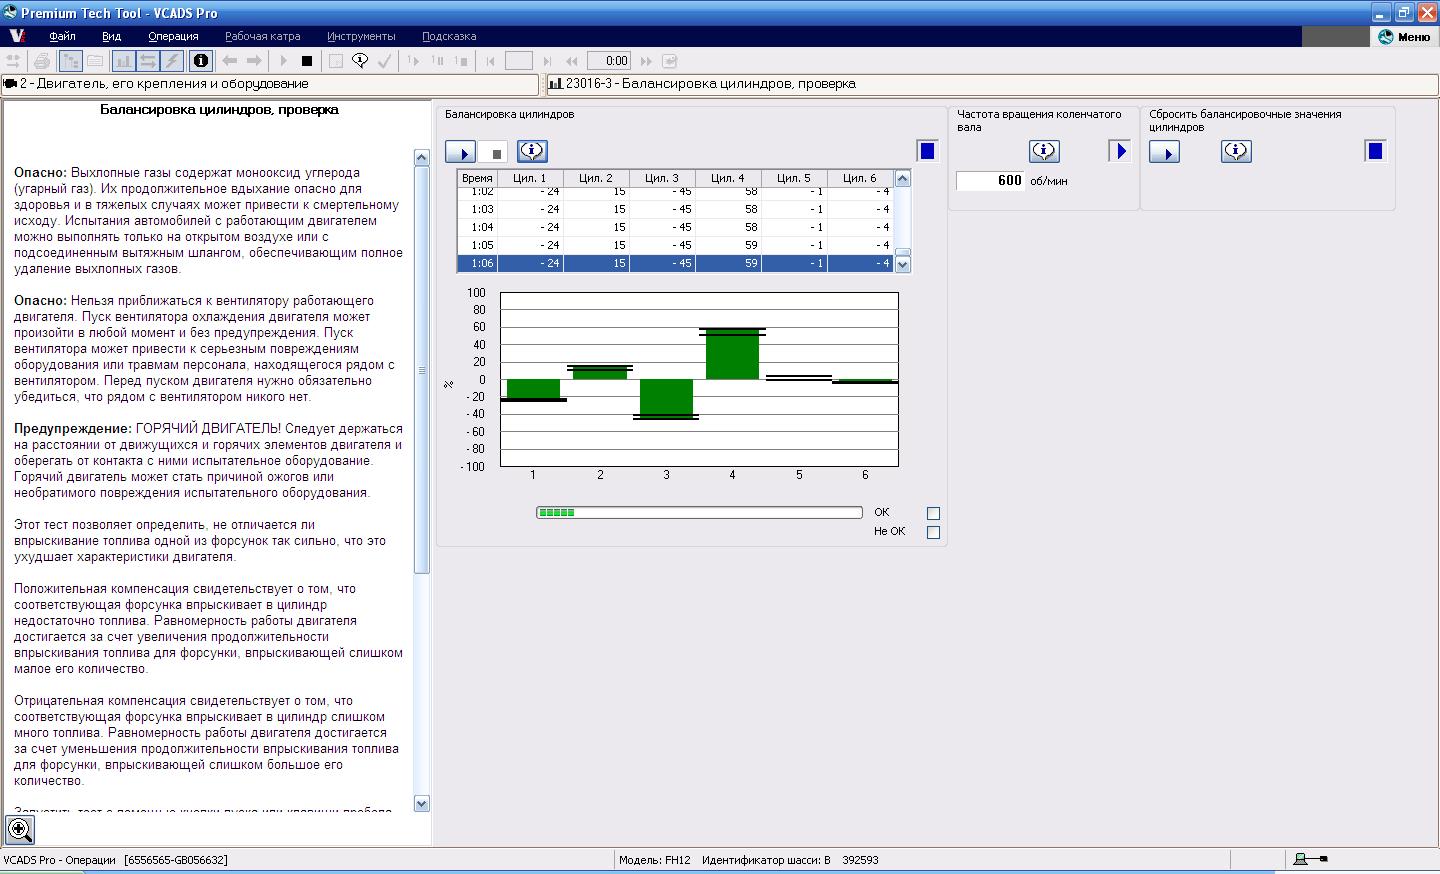The image size is (1440, 874).
Task: Click the fast-forward toolbar icon
Action: coord(646,61)
